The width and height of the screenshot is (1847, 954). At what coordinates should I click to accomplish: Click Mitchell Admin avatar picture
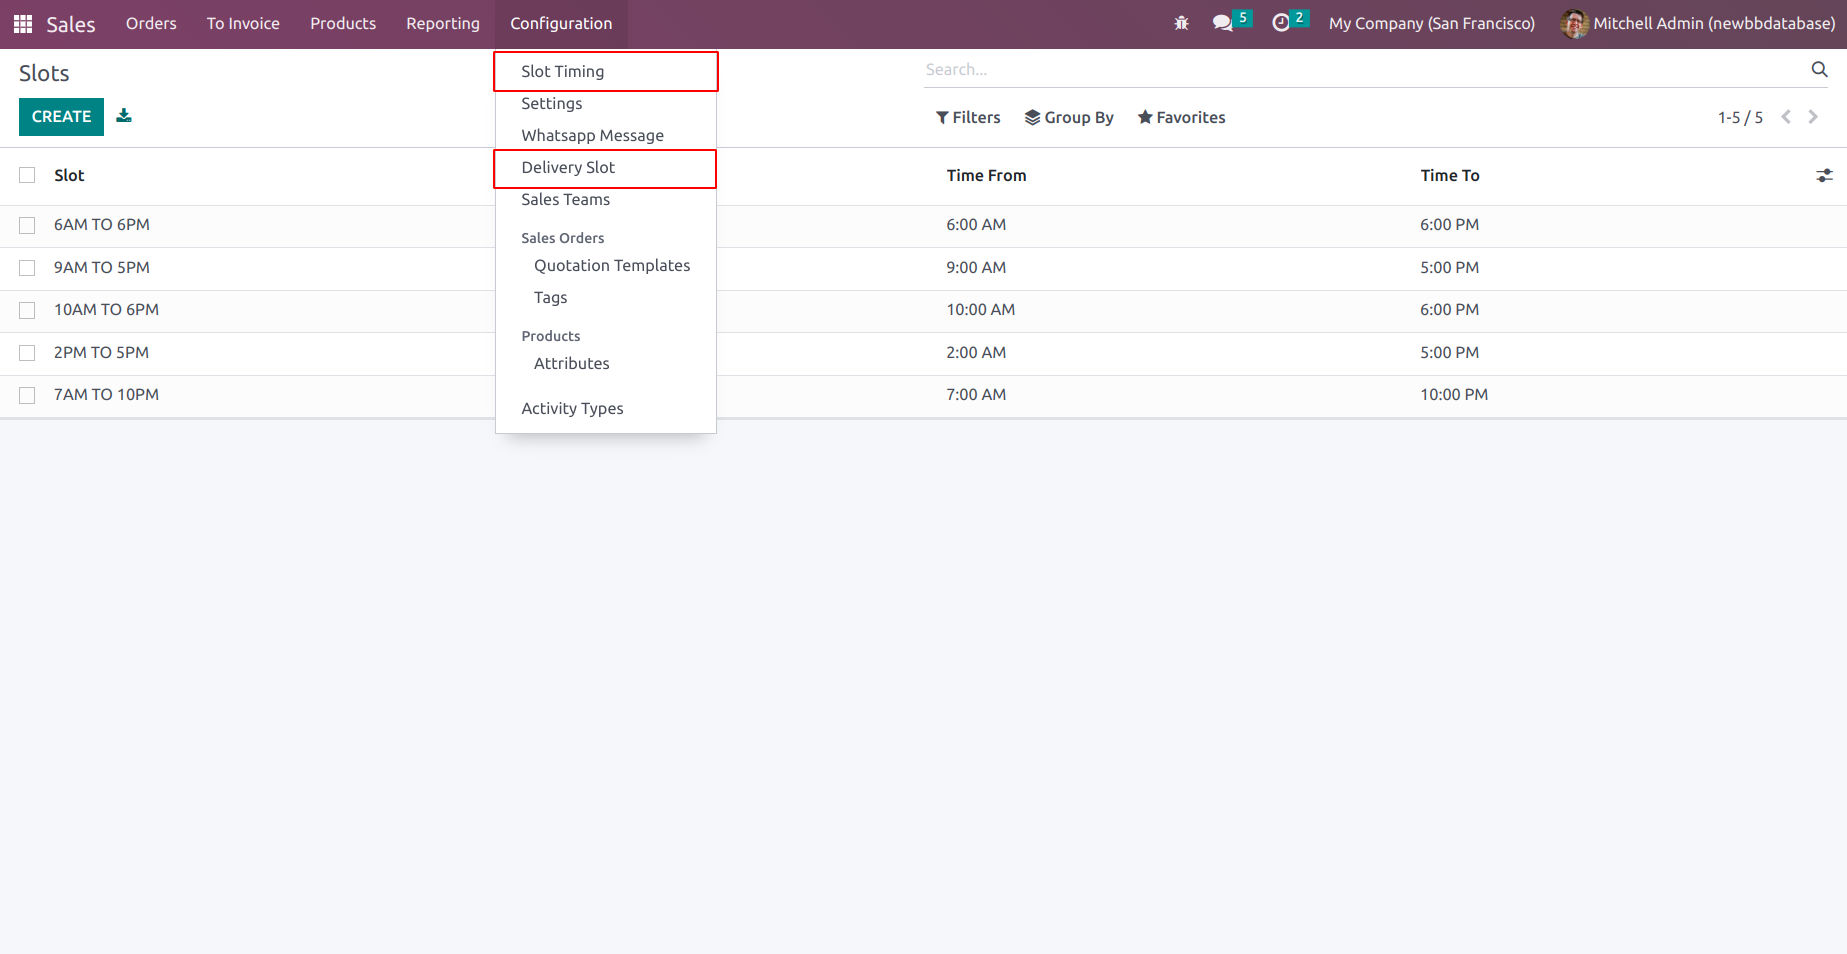click(x=1574, y=23)
